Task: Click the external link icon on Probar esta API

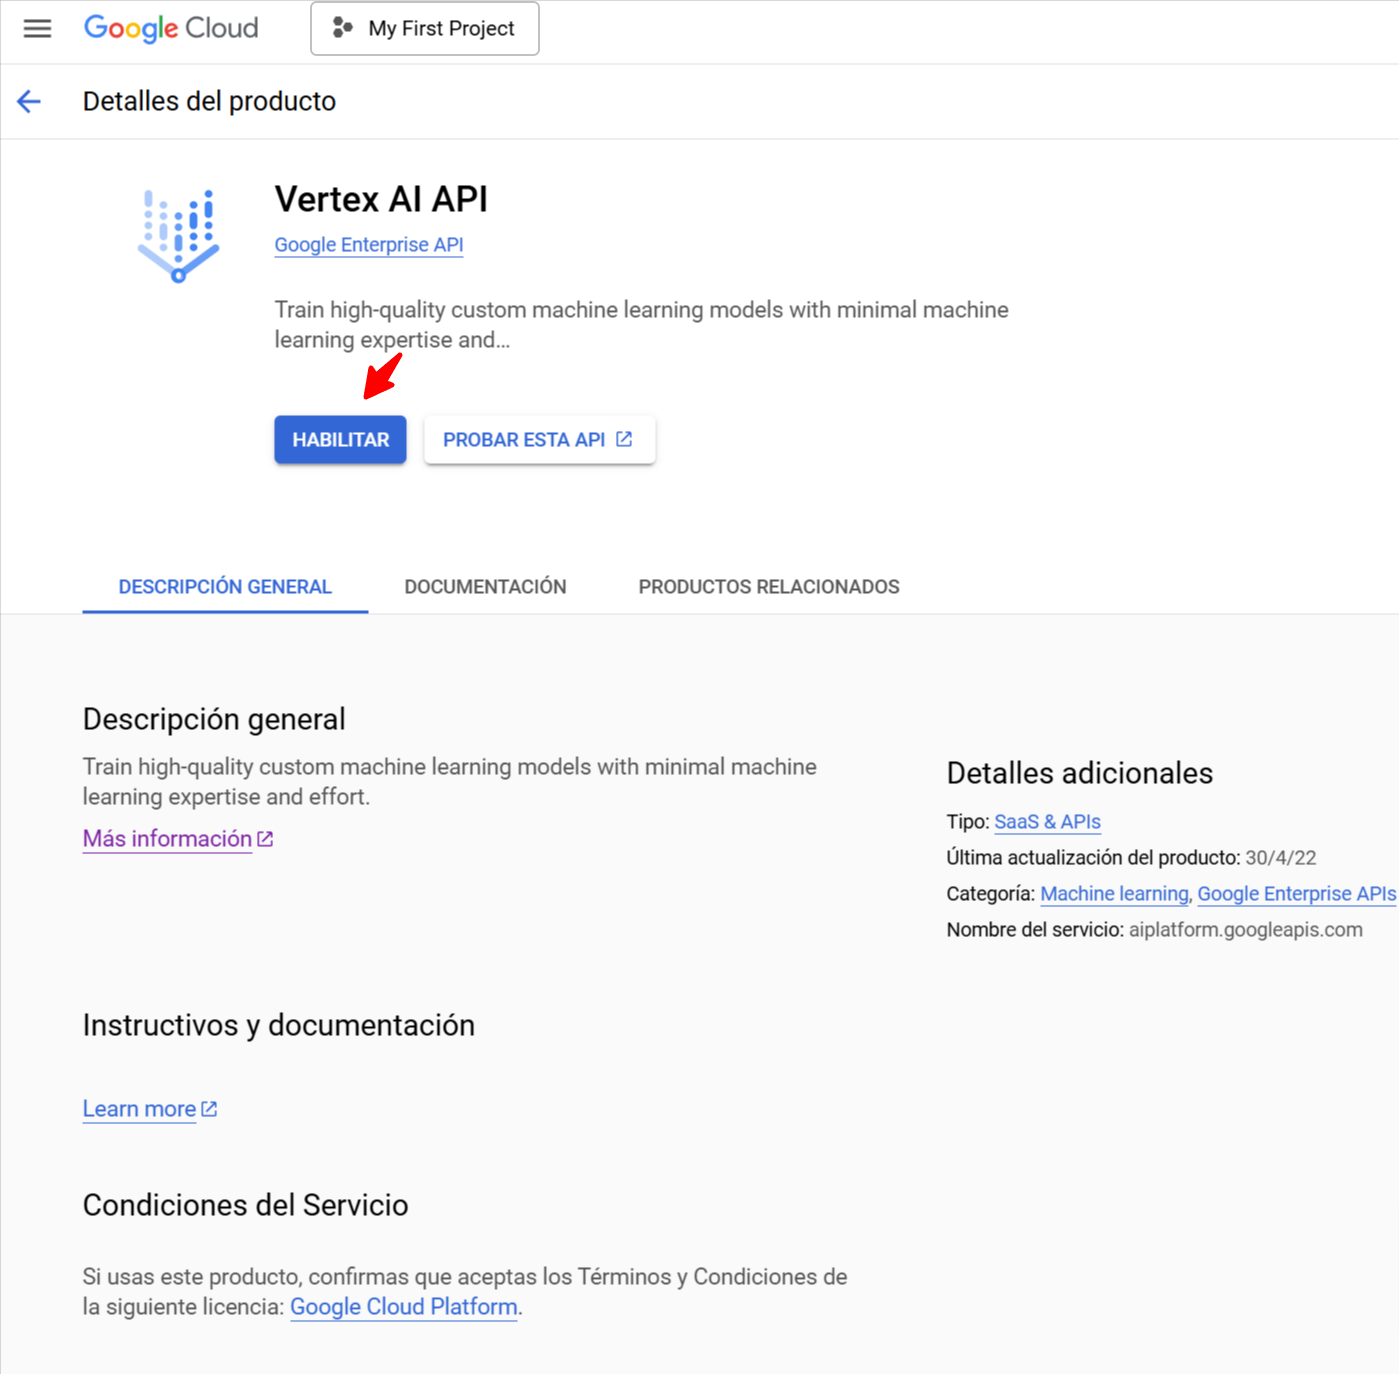Action: pyautogui.click(x=624, y=439)
